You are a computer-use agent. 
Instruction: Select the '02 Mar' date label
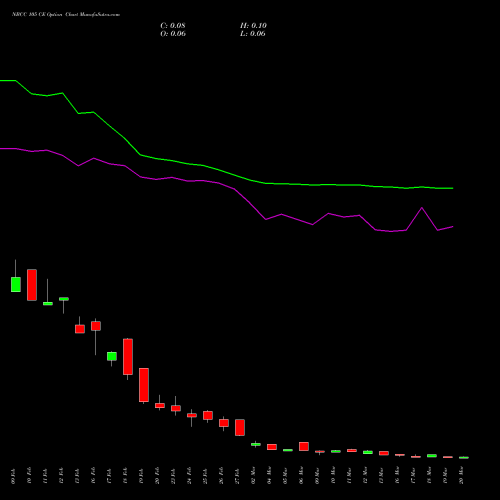click(x=253, y=476)
